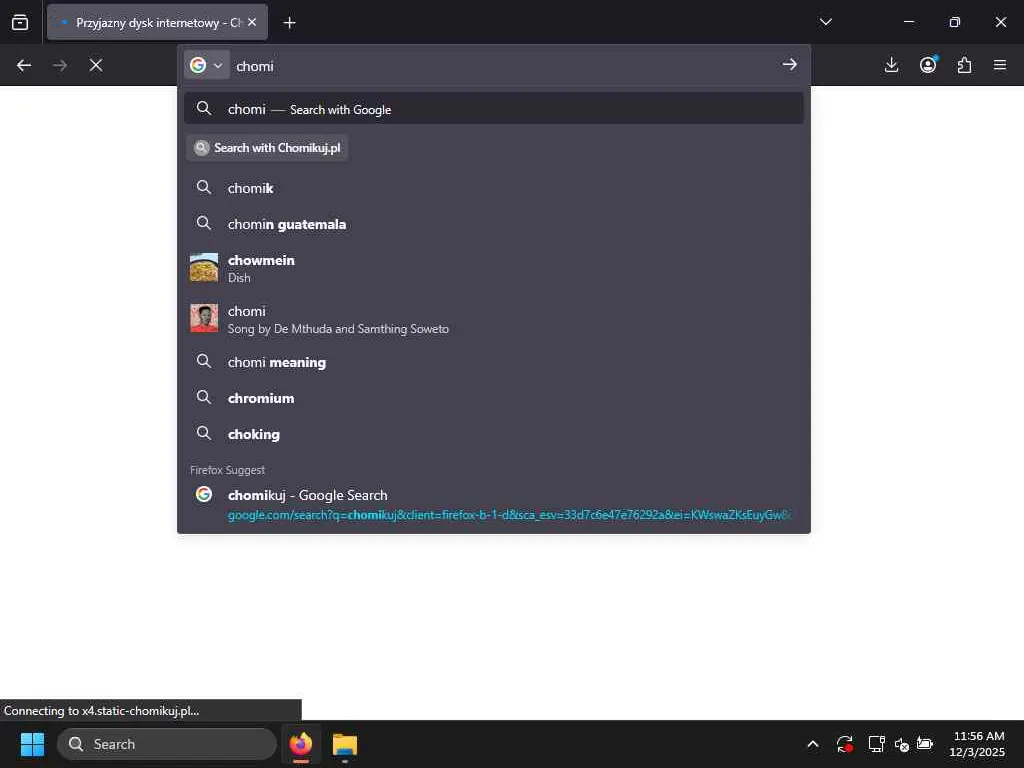Viewport: 1024px width, 768px height.
Task: Minimize the Firefox window
Action: [908, 22]
